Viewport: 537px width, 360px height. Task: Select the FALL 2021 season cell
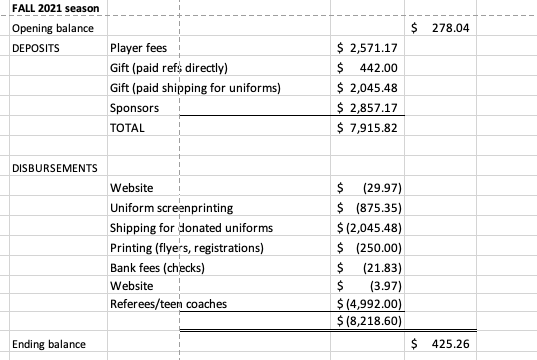(58, 8)
